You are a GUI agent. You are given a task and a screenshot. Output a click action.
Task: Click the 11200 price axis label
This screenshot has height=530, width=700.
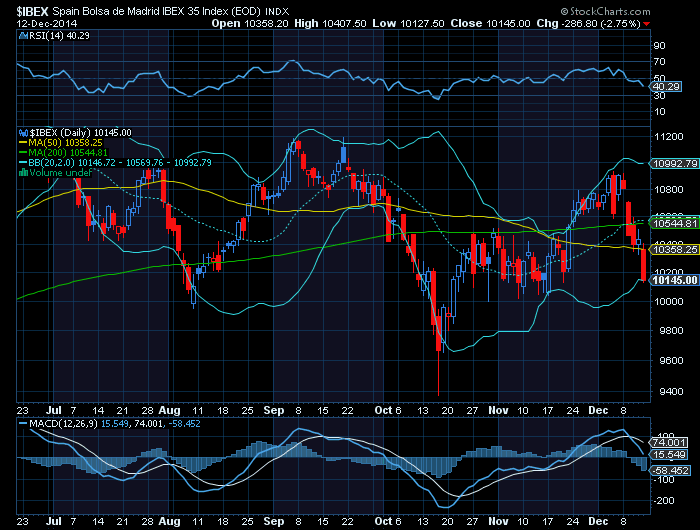[668, 137]
